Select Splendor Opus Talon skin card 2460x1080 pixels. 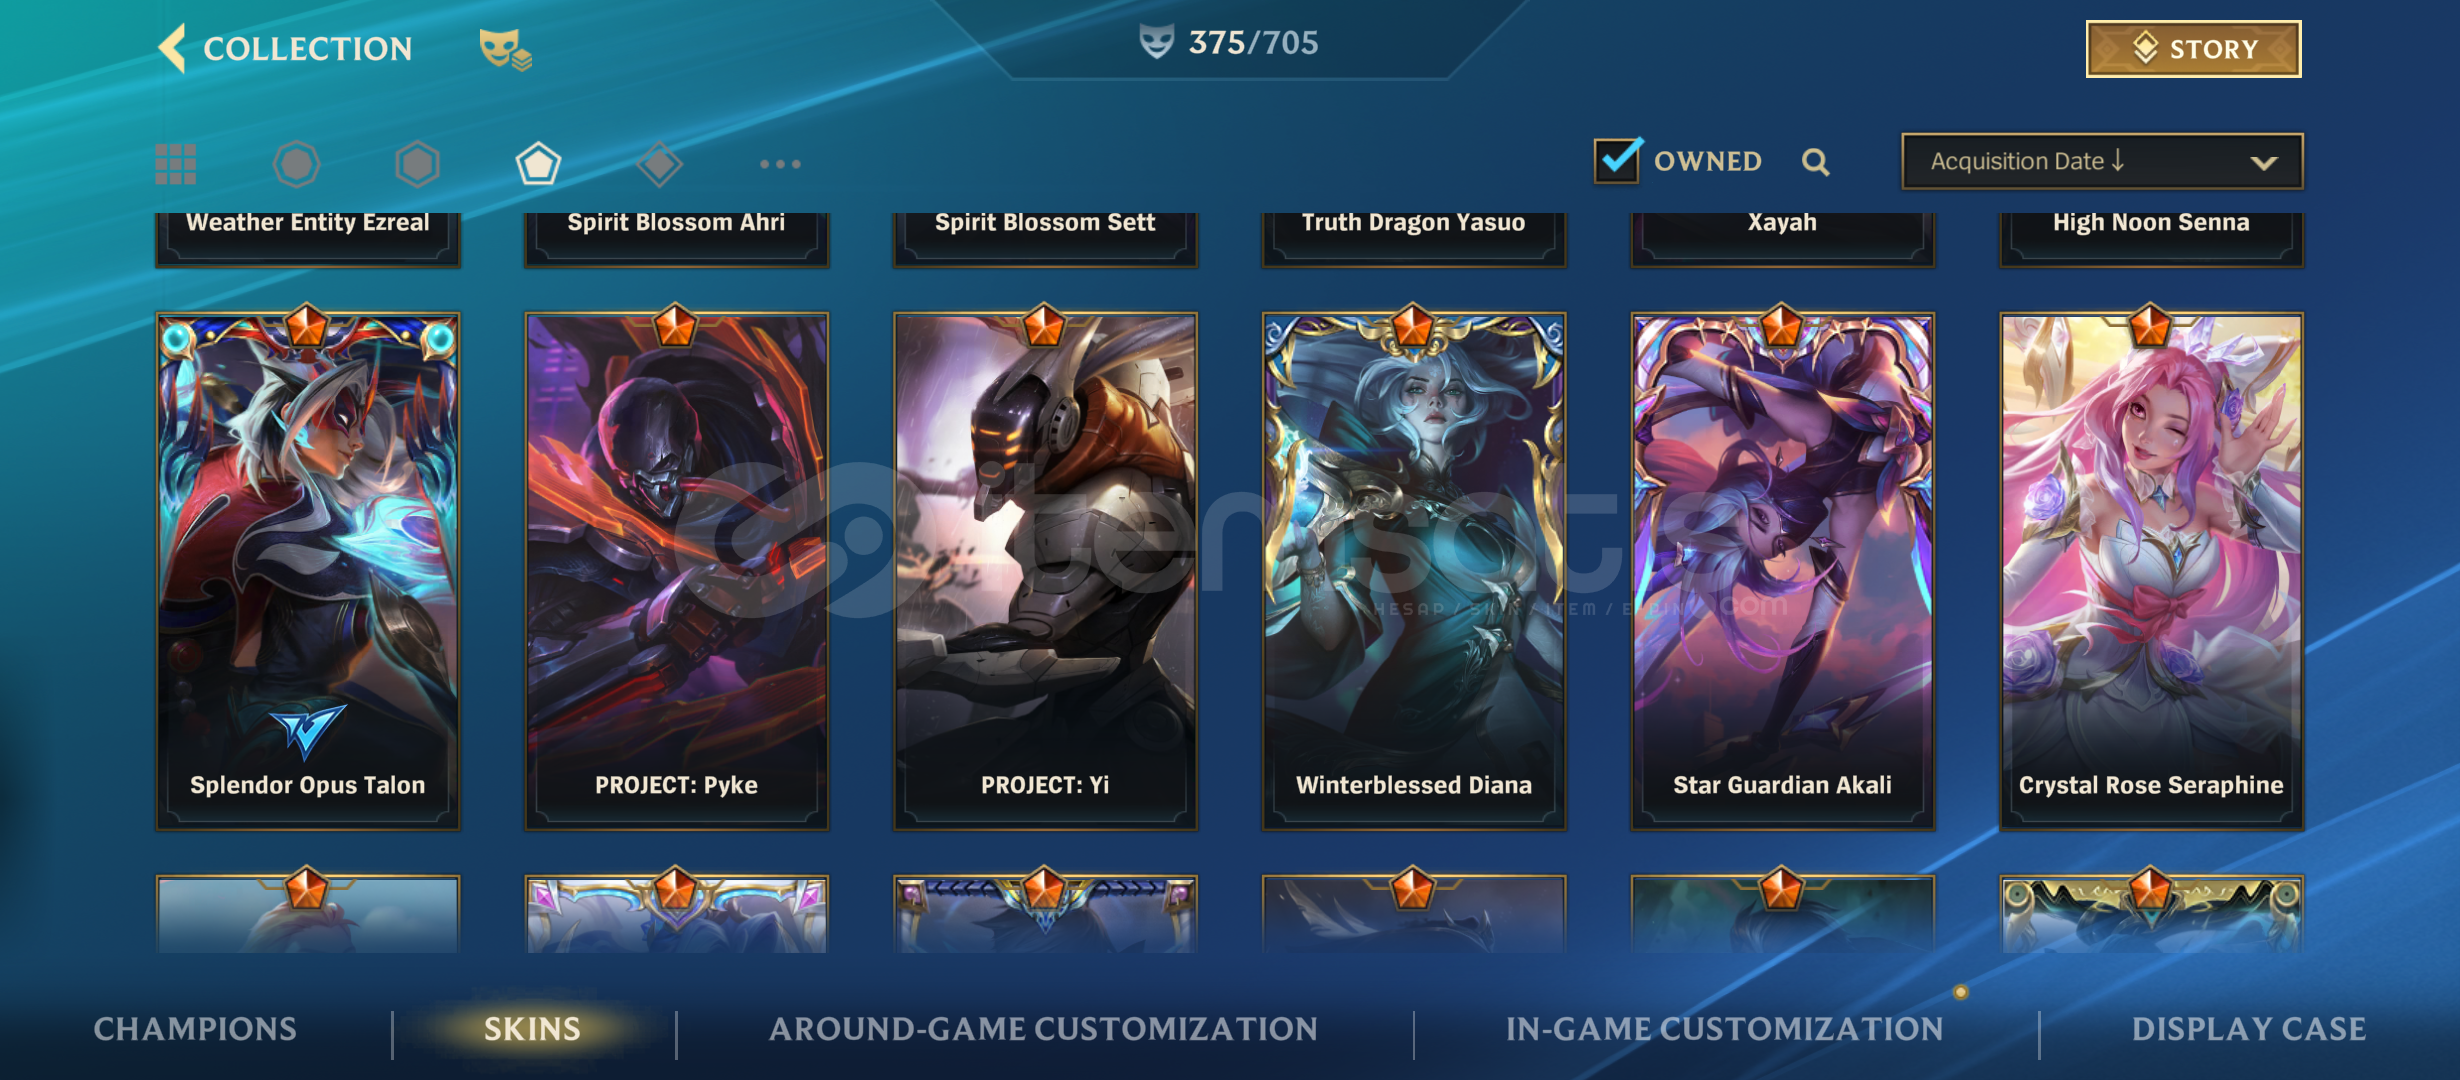[307, 570]
